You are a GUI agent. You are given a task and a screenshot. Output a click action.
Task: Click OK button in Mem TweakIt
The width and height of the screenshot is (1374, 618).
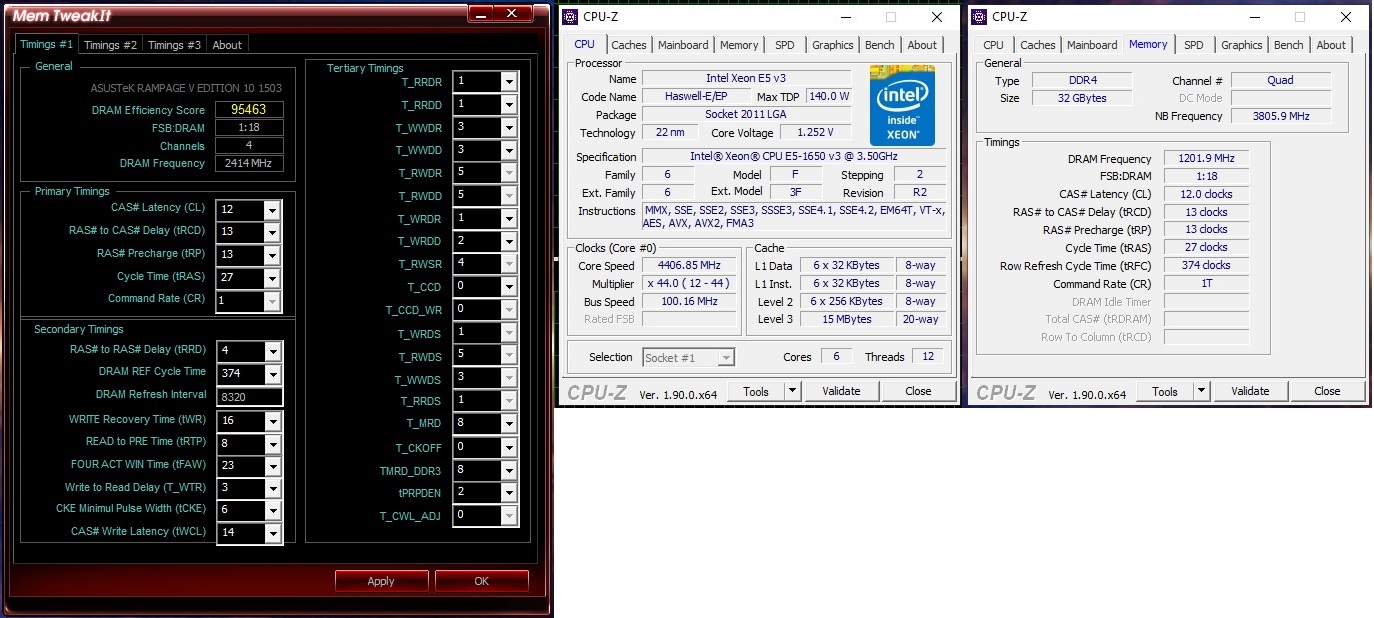481,581
